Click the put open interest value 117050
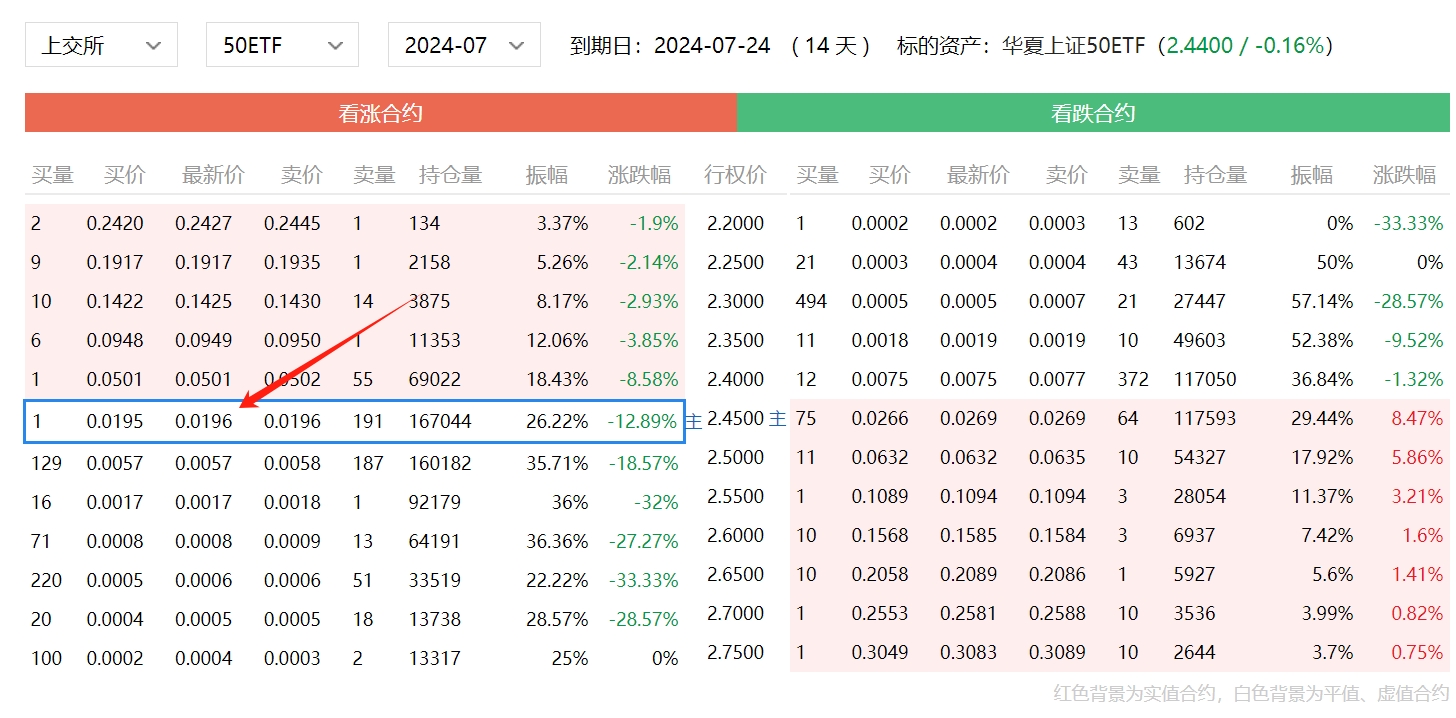The image size is (1456, 718). (x=1205, y=379)
